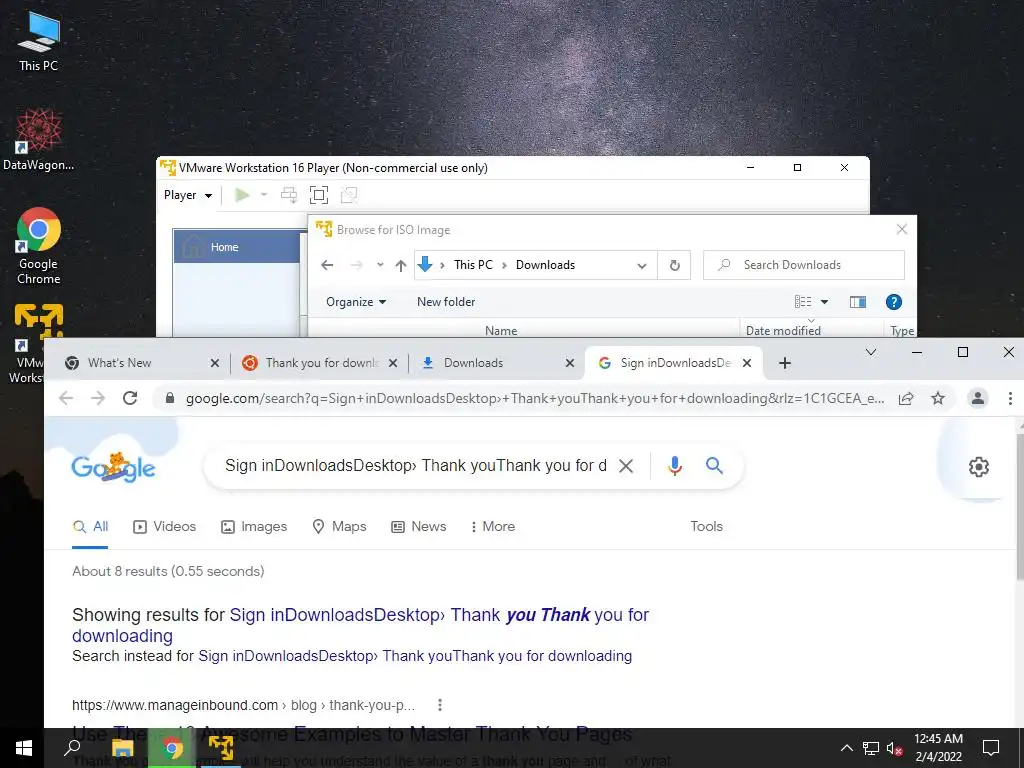Viewport: 1024px width, 768px height.
Task: Click New folder button
Action: click(446, 302)
